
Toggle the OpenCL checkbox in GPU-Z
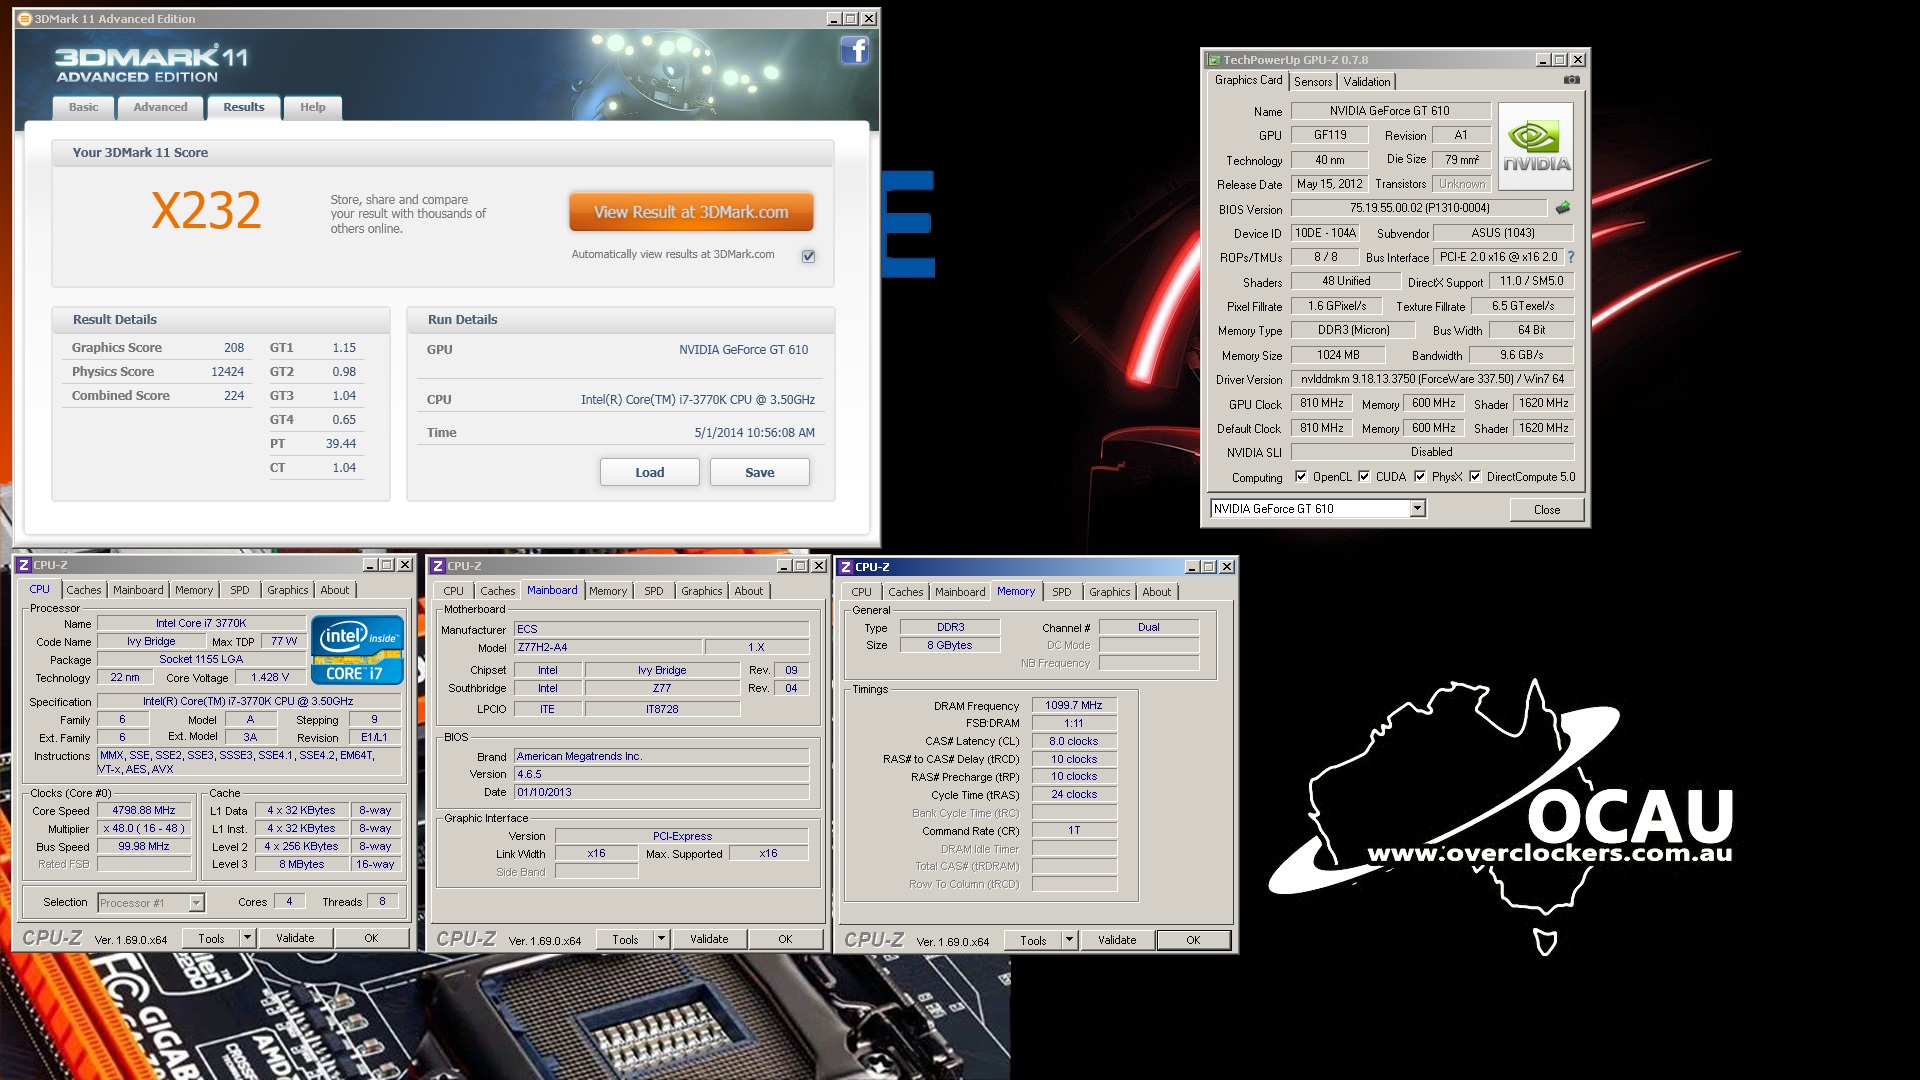pos(1300,477)
